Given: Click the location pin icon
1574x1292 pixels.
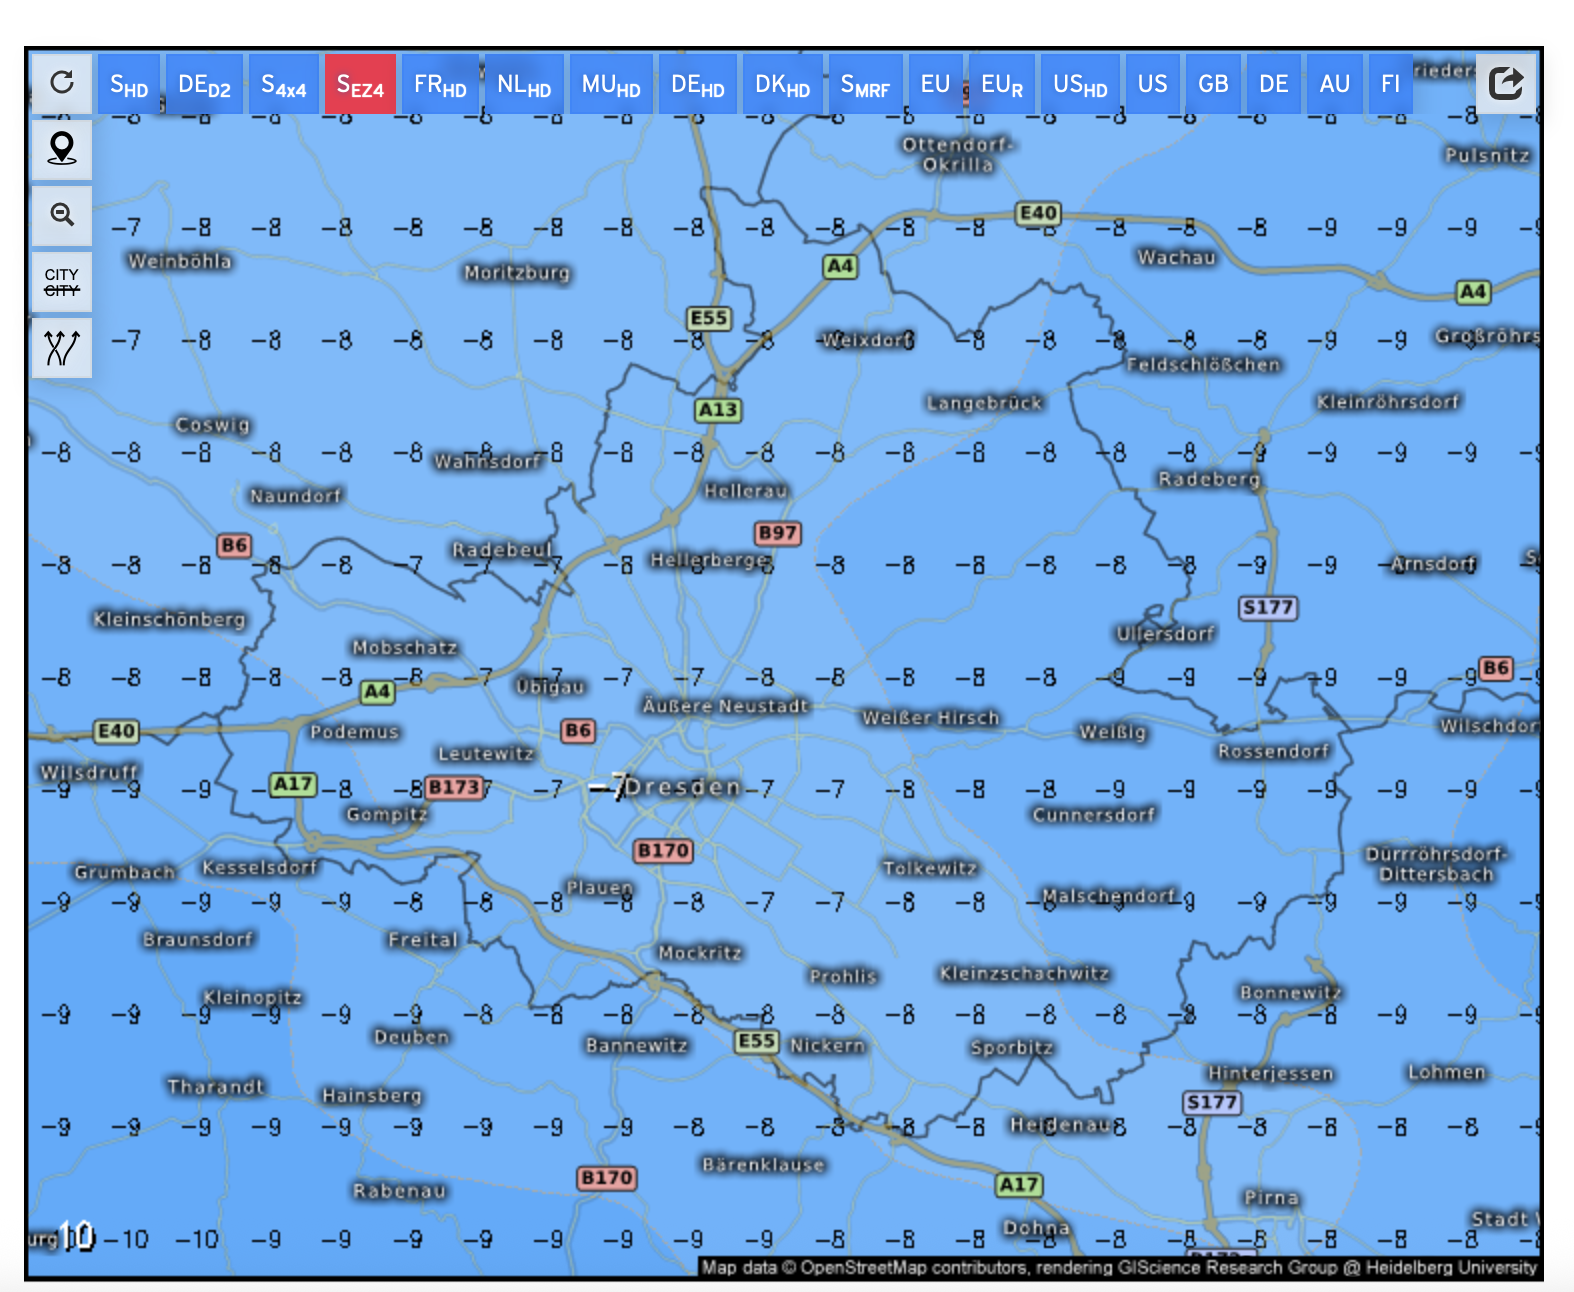Looking at the screenshot, I should coord(62,149).
